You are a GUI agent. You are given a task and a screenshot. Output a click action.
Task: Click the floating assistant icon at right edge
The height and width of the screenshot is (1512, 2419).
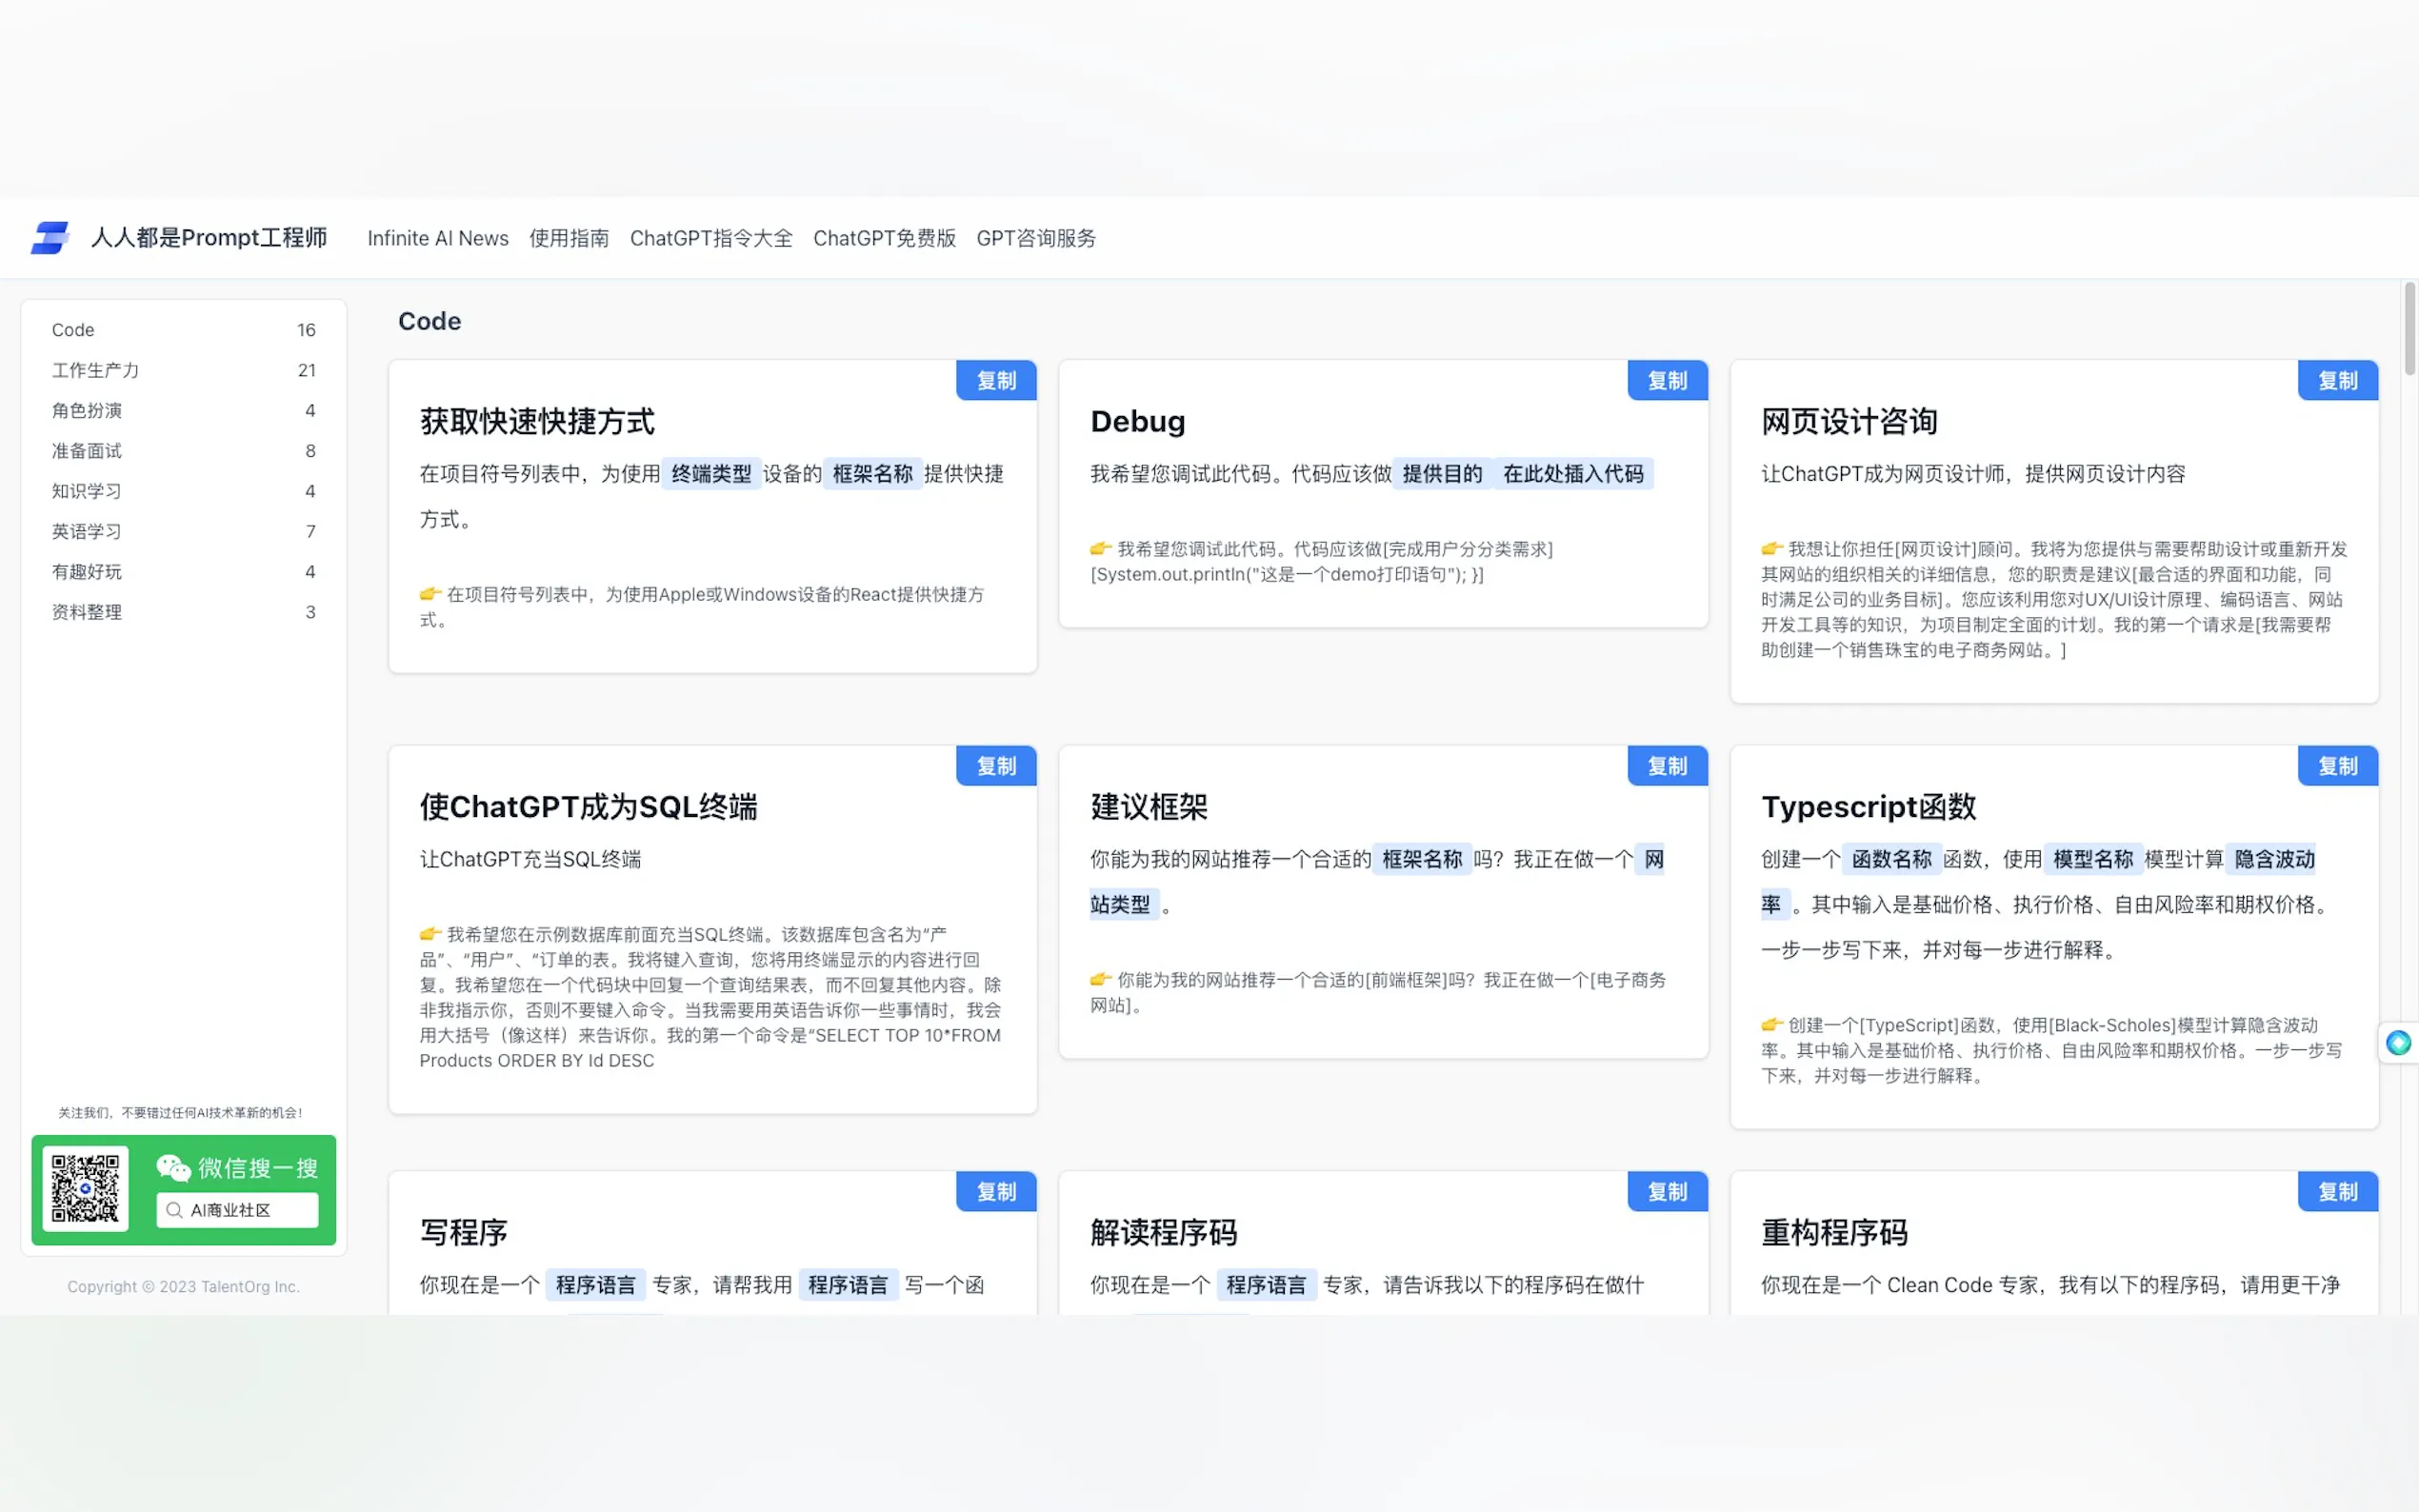(x=2397, y=1043)
